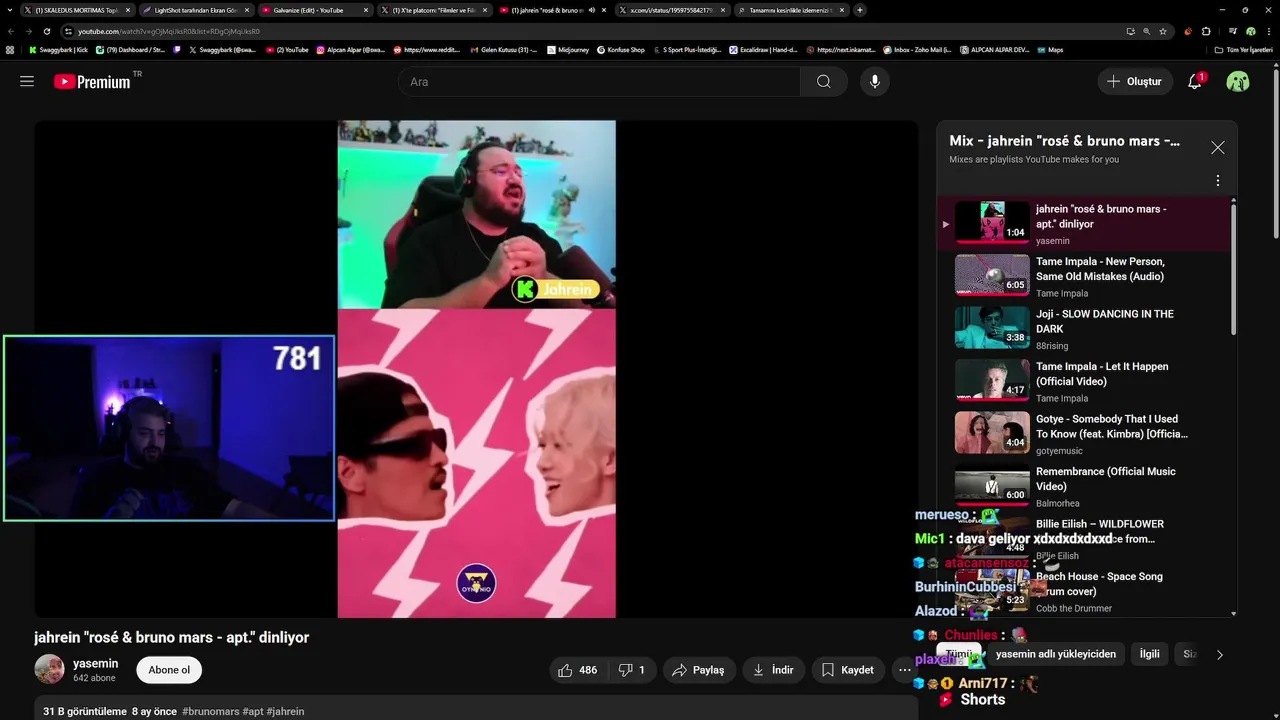Start voice search with microphone icon
Image resolution: width=1280 pixels, height=720 pixels.
(x=875, y=82)
